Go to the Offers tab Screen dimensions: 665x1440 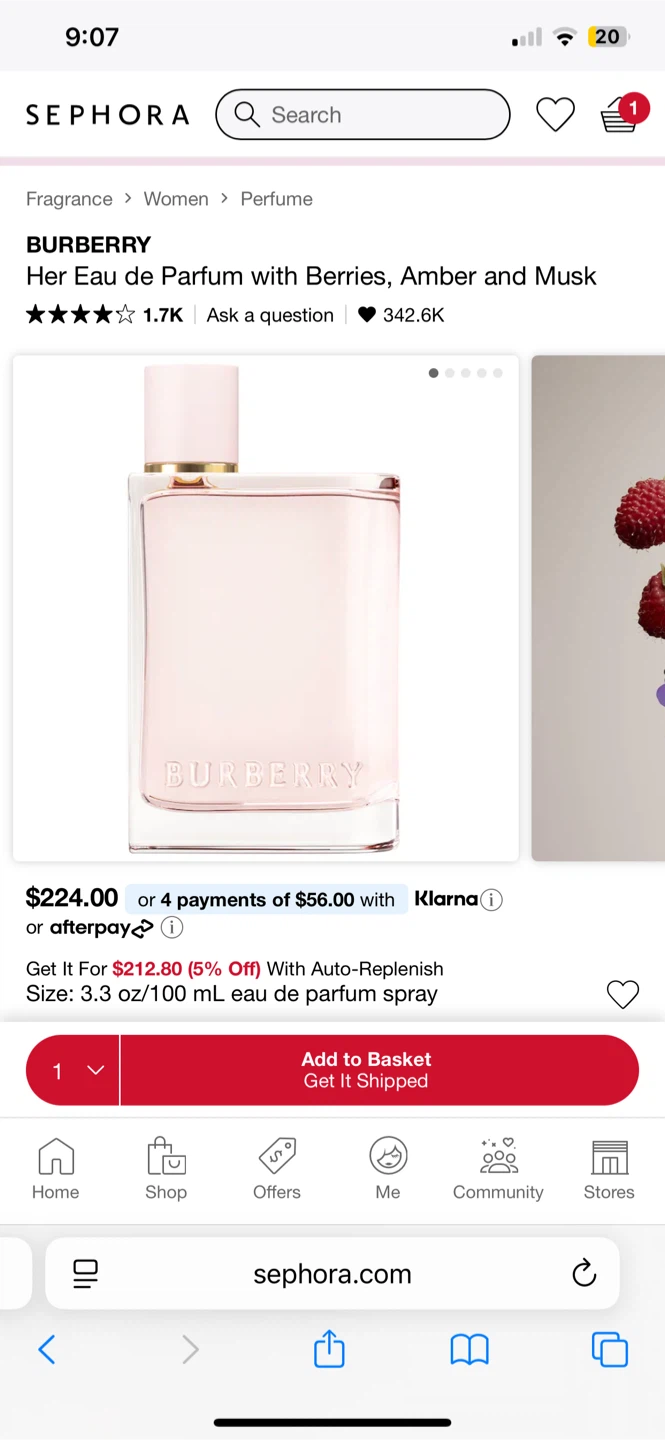click(x=277, y=1168)
